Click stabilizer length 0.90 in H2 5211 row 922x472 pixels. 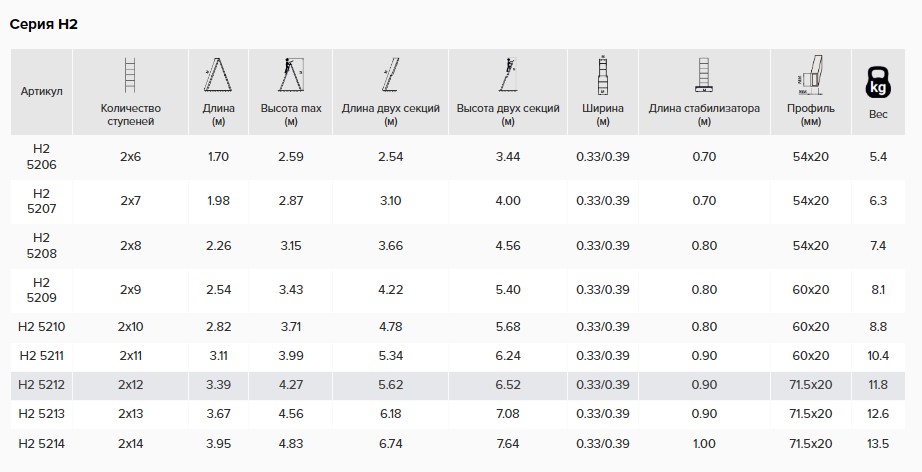tap(704, 356)
